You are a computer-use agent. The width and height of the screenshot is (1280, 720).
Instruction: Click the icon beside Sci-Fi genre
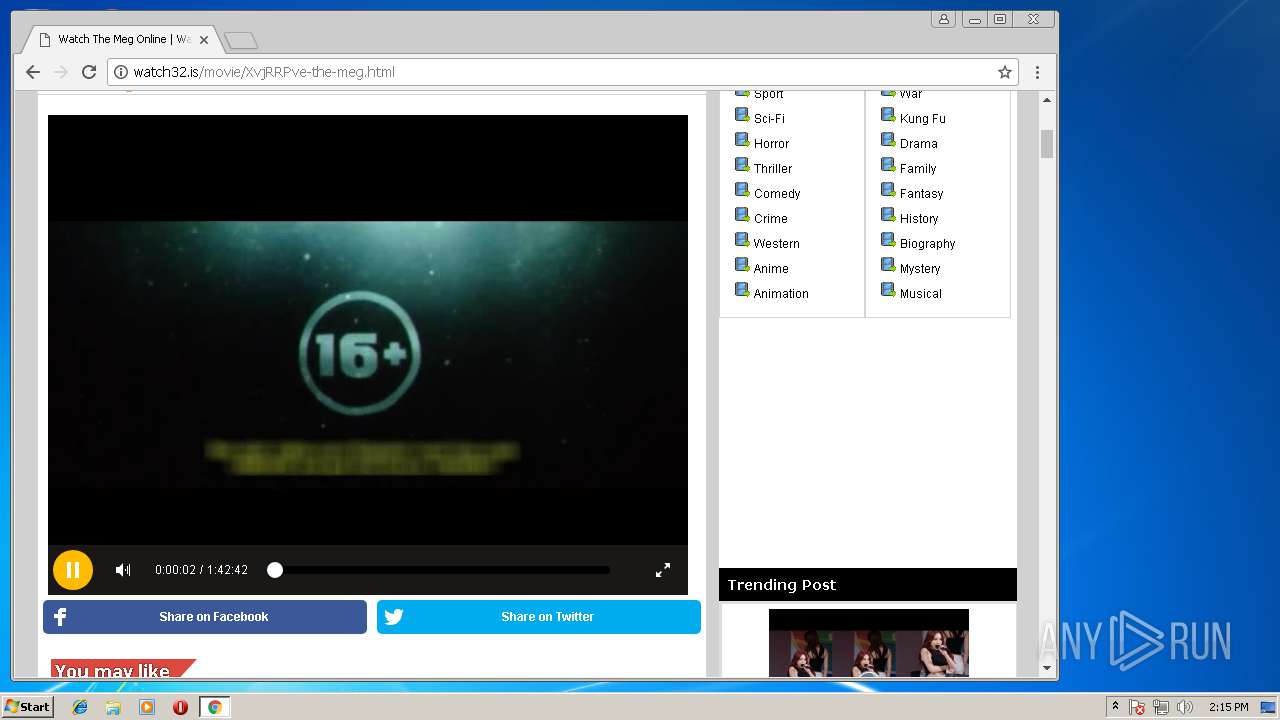742,115
